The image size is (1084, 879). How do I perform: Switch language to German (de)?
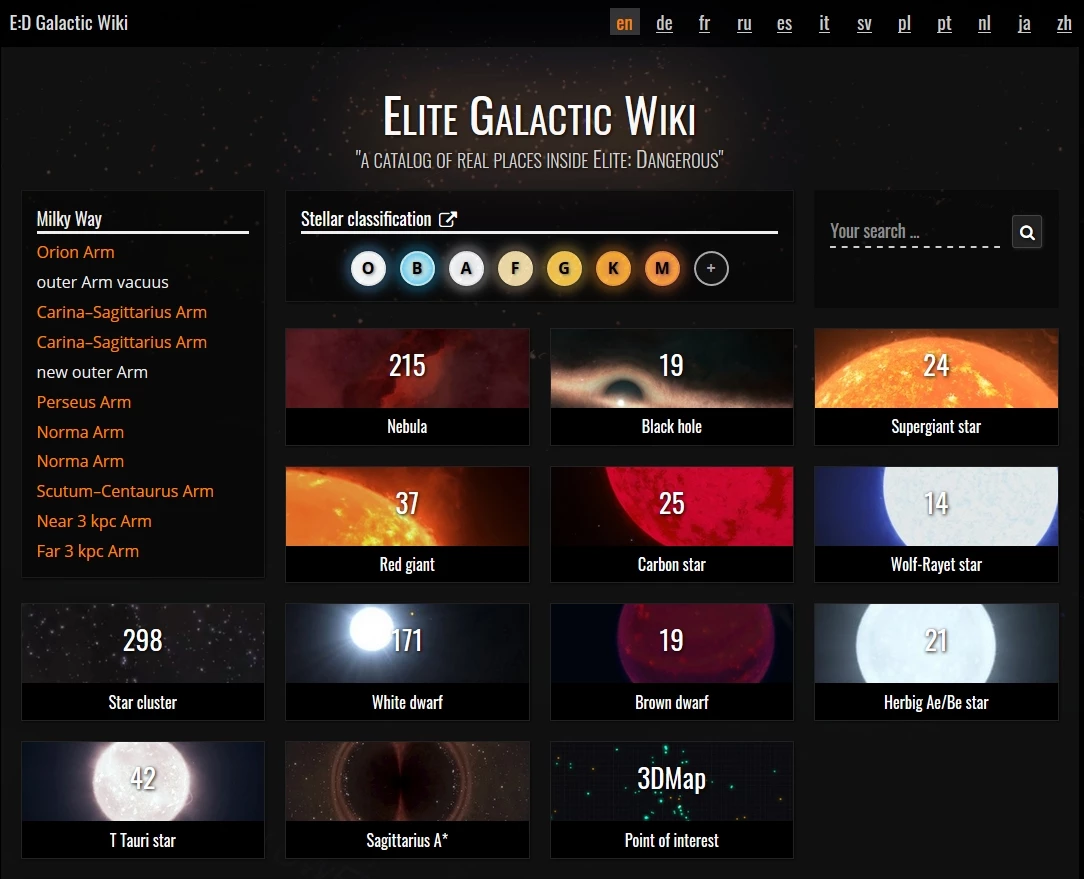coord(664,23)
